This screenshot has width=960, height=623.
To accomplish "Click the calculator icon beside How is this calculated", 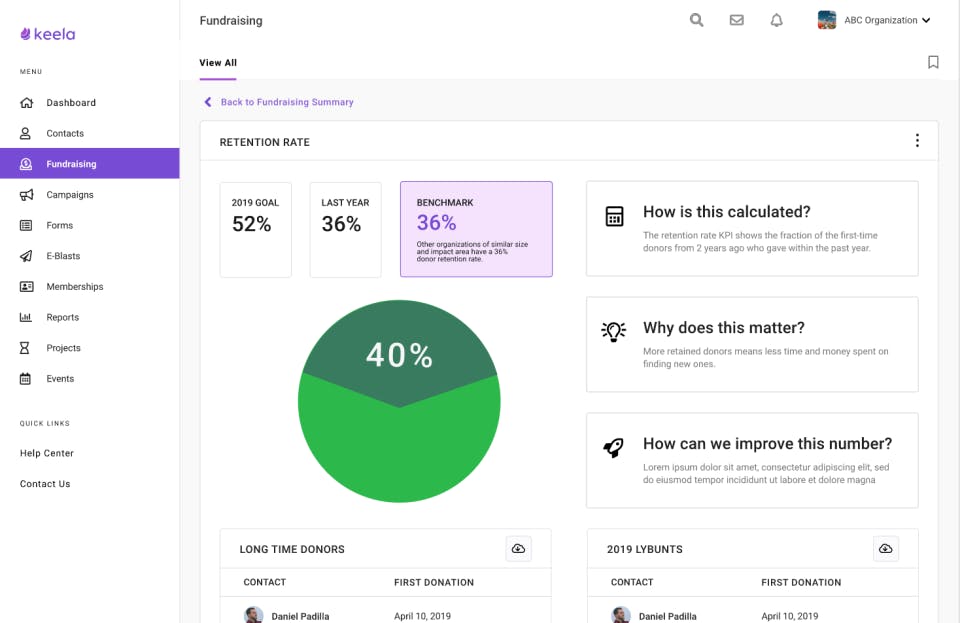I will click(x=614, y=216).
